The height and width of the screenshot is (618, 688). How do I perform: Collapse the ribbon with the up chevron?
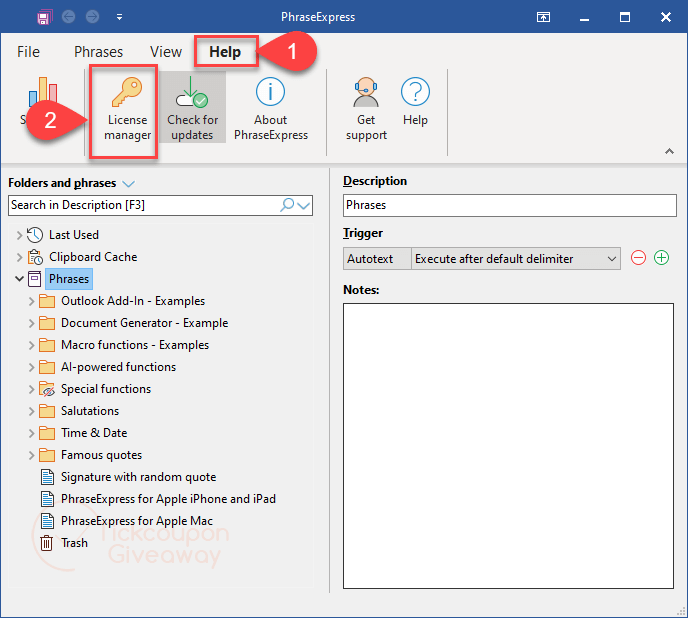pos(669,151)
